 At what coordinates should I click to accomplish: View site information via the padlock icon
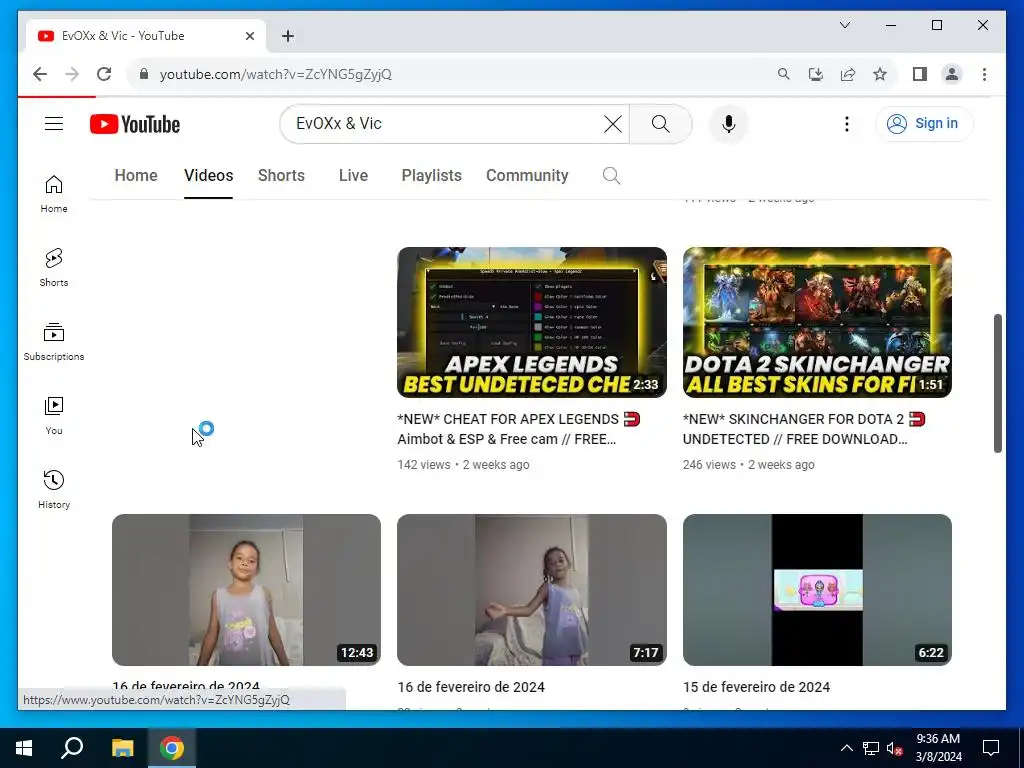pyautogui.click(x=144, y=74)
